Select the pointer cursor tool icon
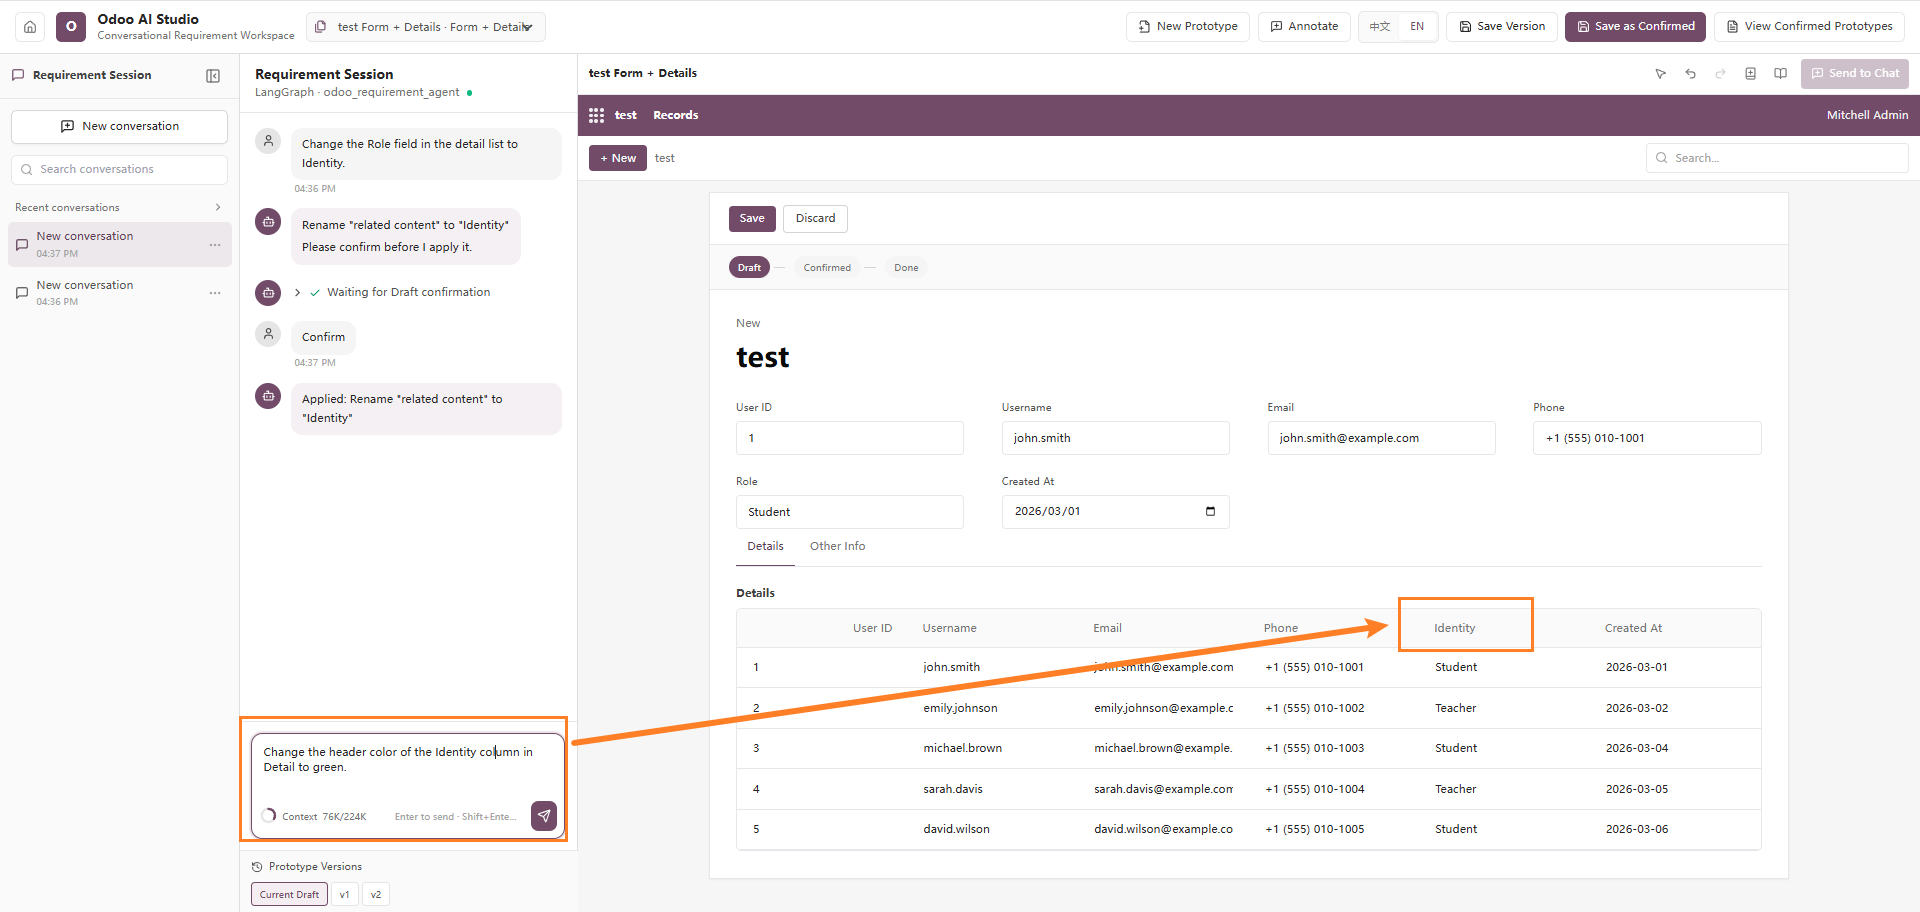 coord(1661,74)
